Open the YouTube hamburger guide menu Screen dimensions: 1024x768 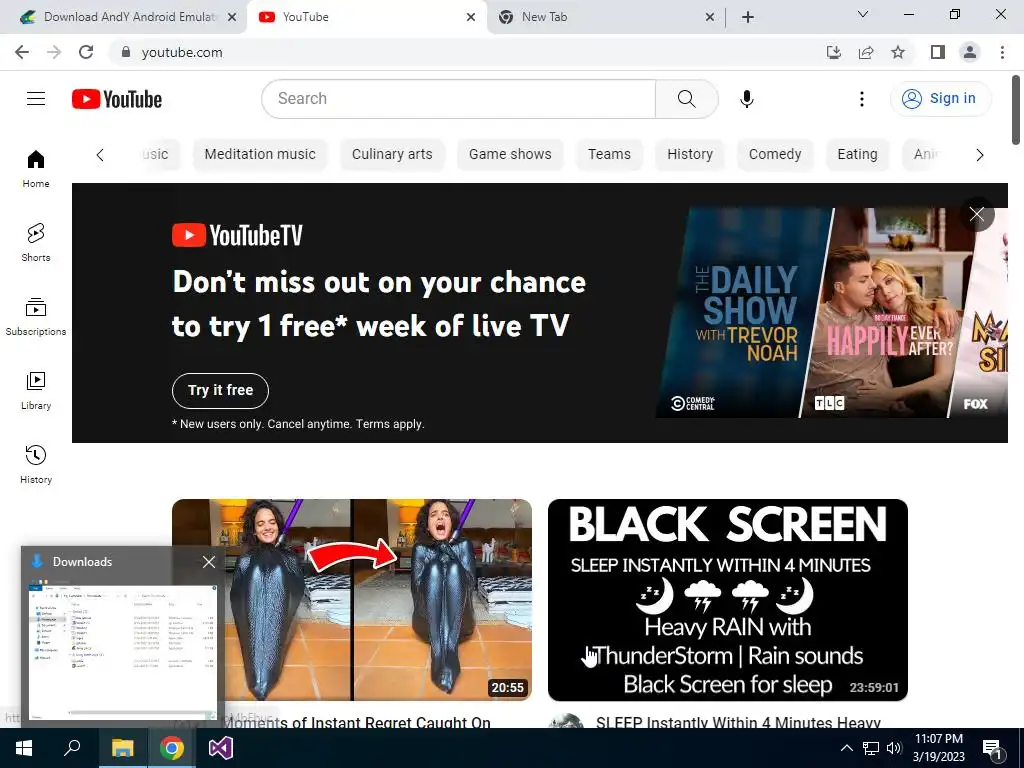tap(36, 99)
